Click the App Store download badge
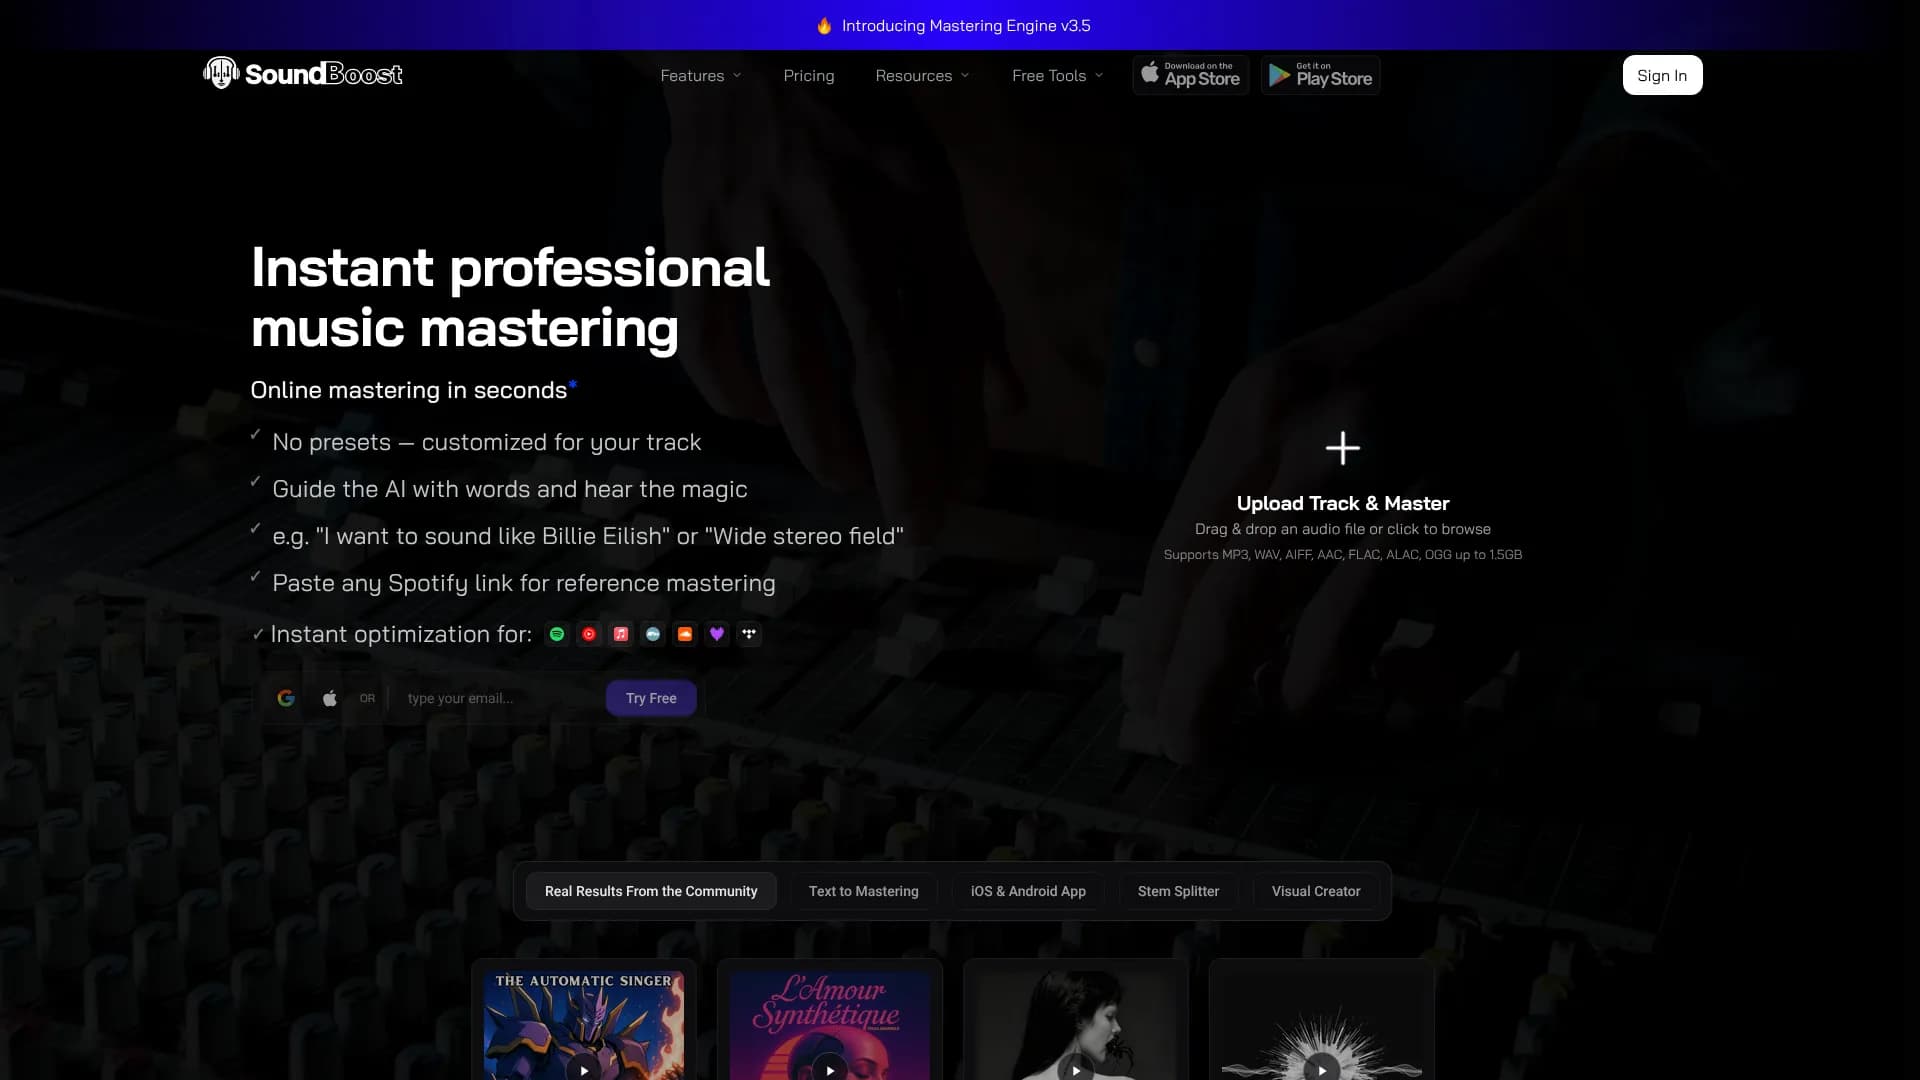The height and width of the screenshot is (1080, 1920). tap(1190, 75)
